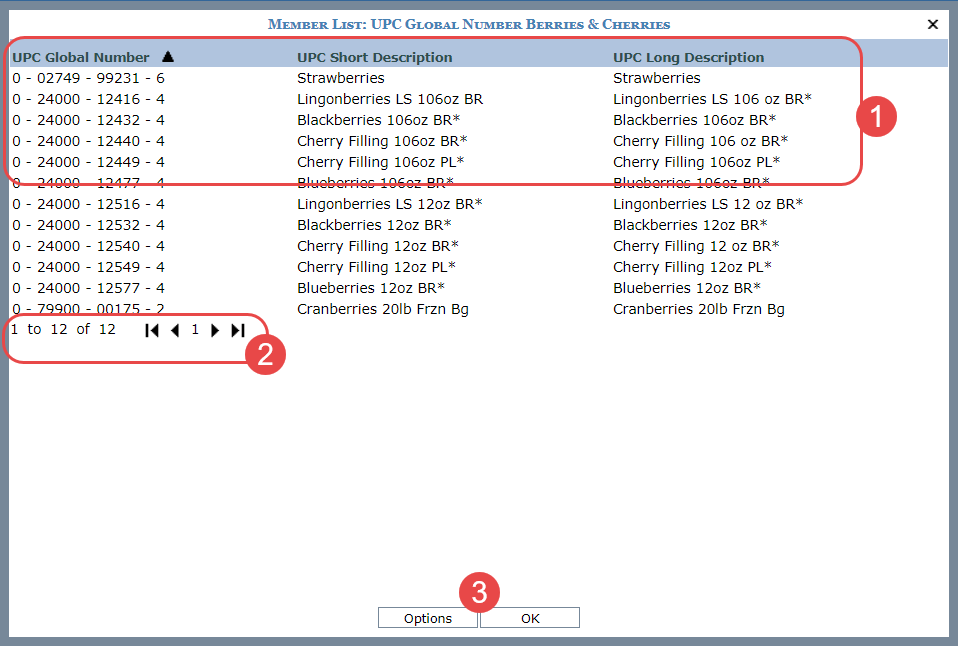Viewport: 958px width, 646px height.
Task: Click Cherry Filling 106oz PL* short description
Action: point(380,162)
